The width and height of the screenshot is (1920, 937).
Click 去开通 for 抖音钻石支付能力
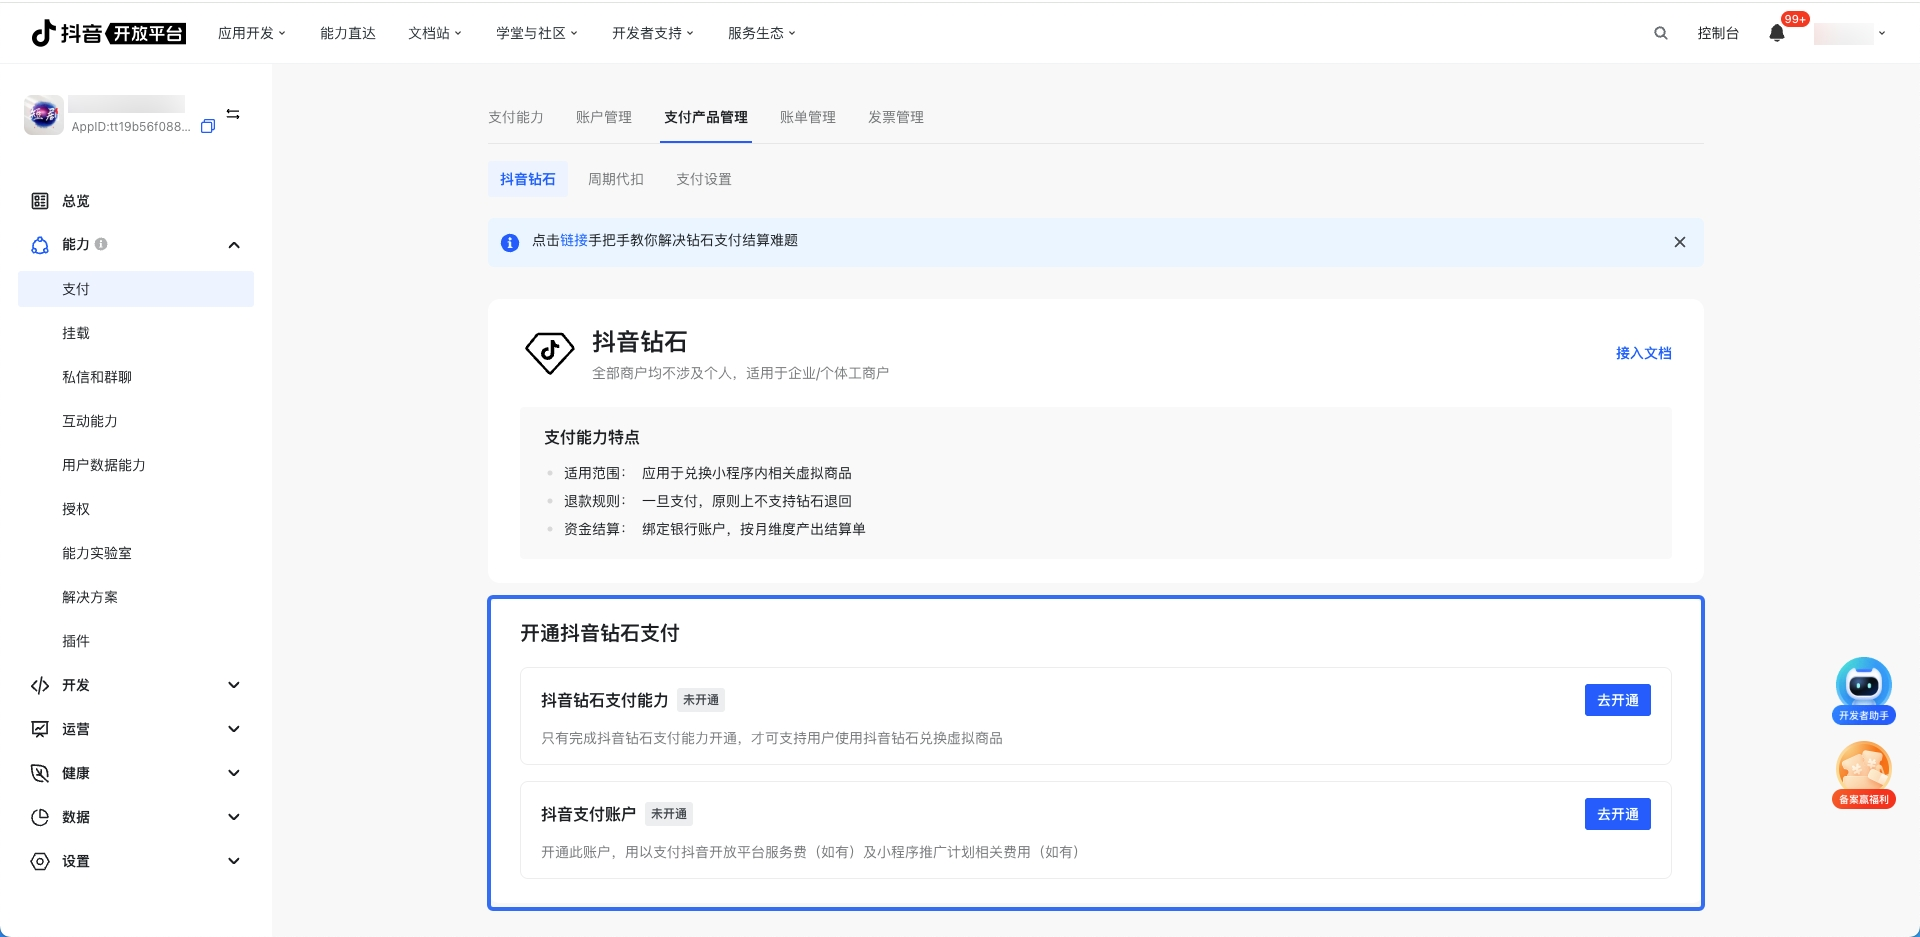pos(1618,700)
